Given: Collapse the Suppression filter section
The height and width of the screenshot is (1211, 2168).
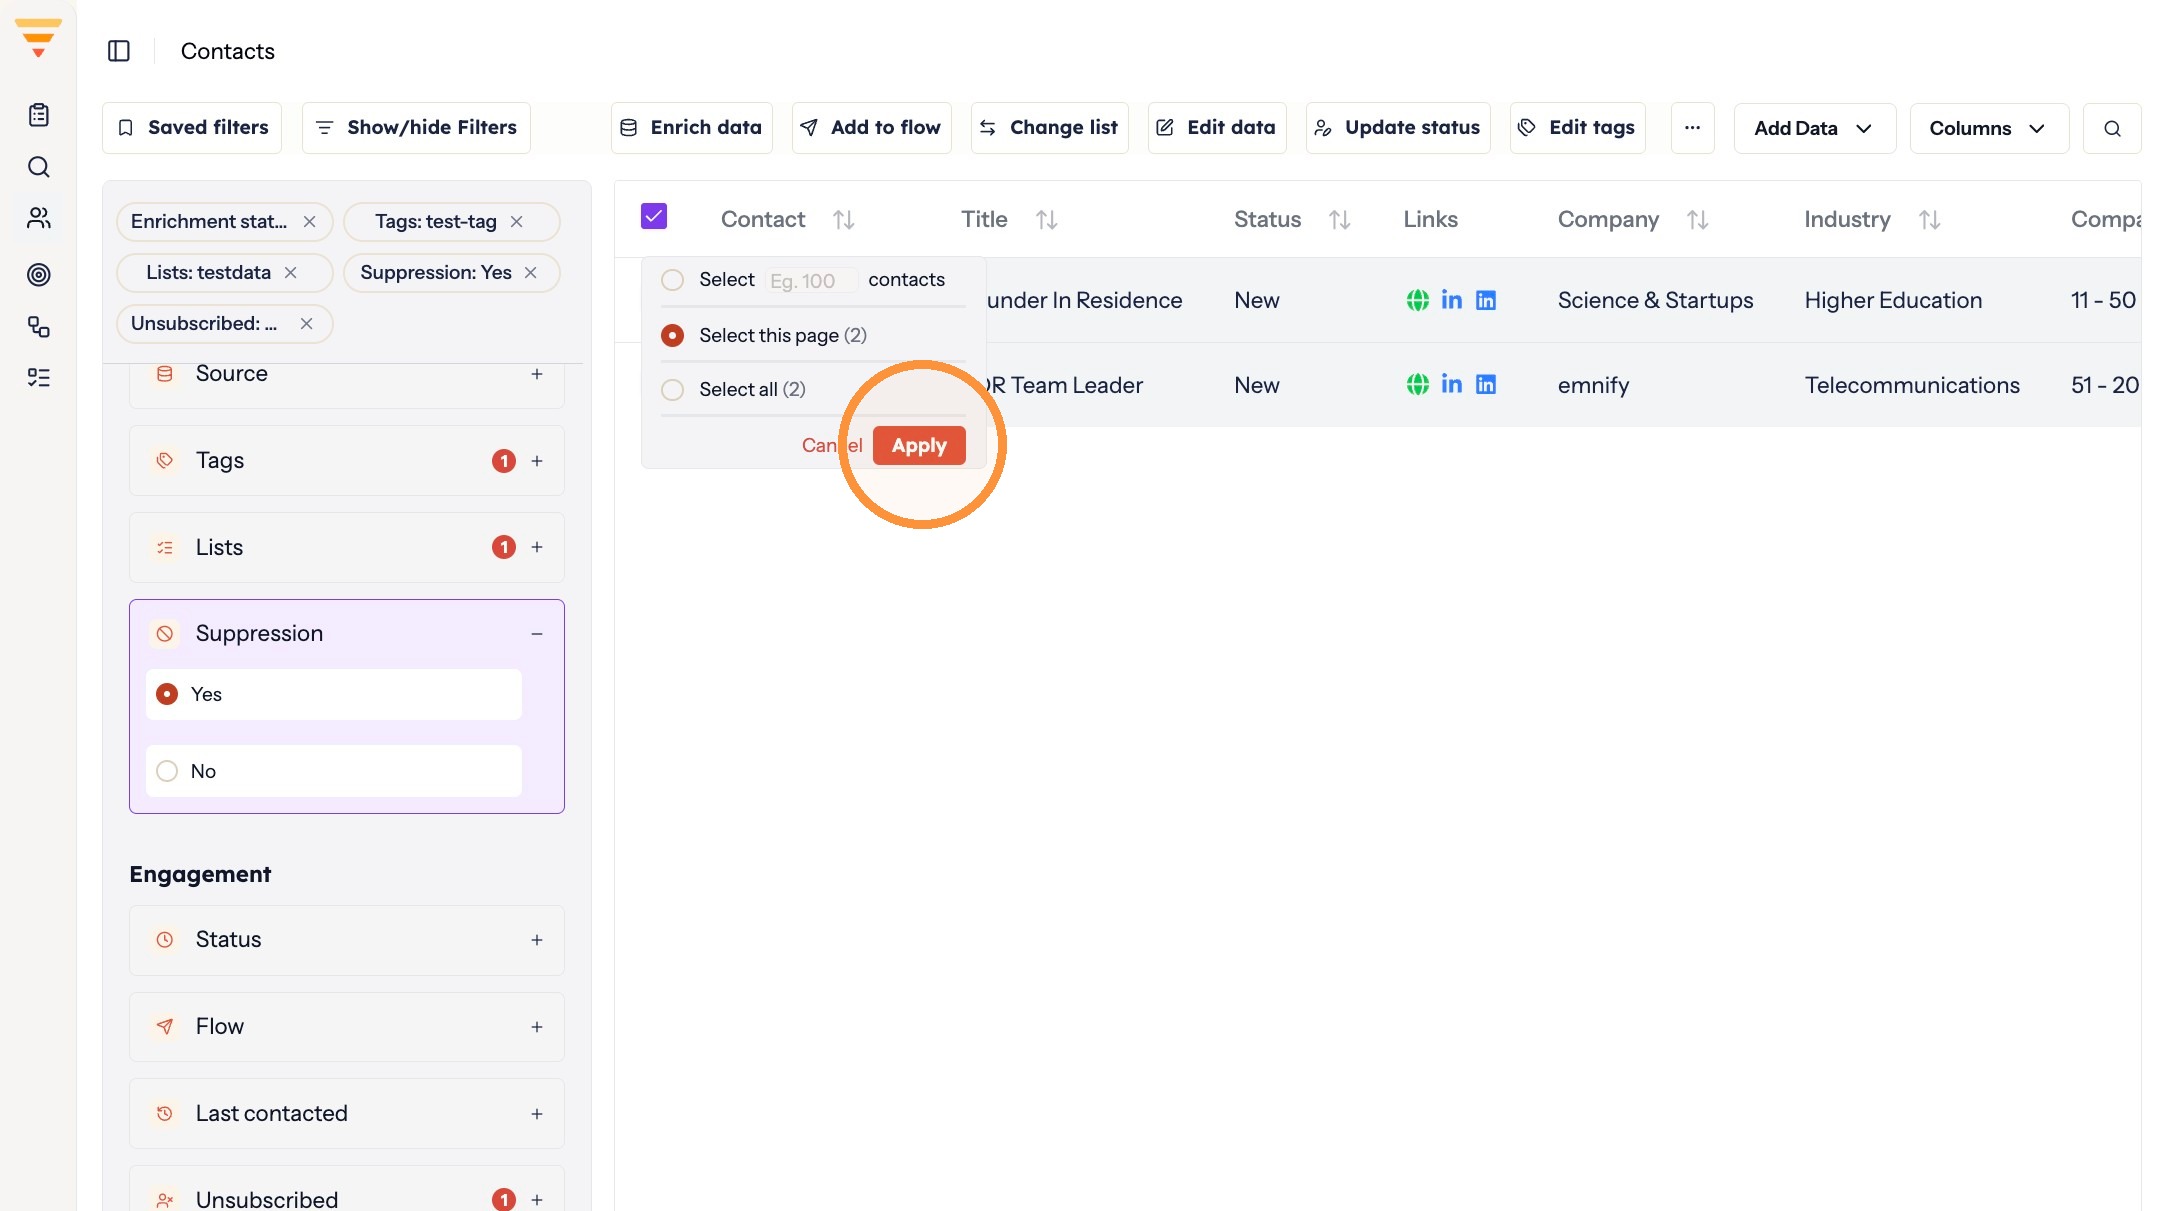Looking at the screenshot, I should point(537,634).
